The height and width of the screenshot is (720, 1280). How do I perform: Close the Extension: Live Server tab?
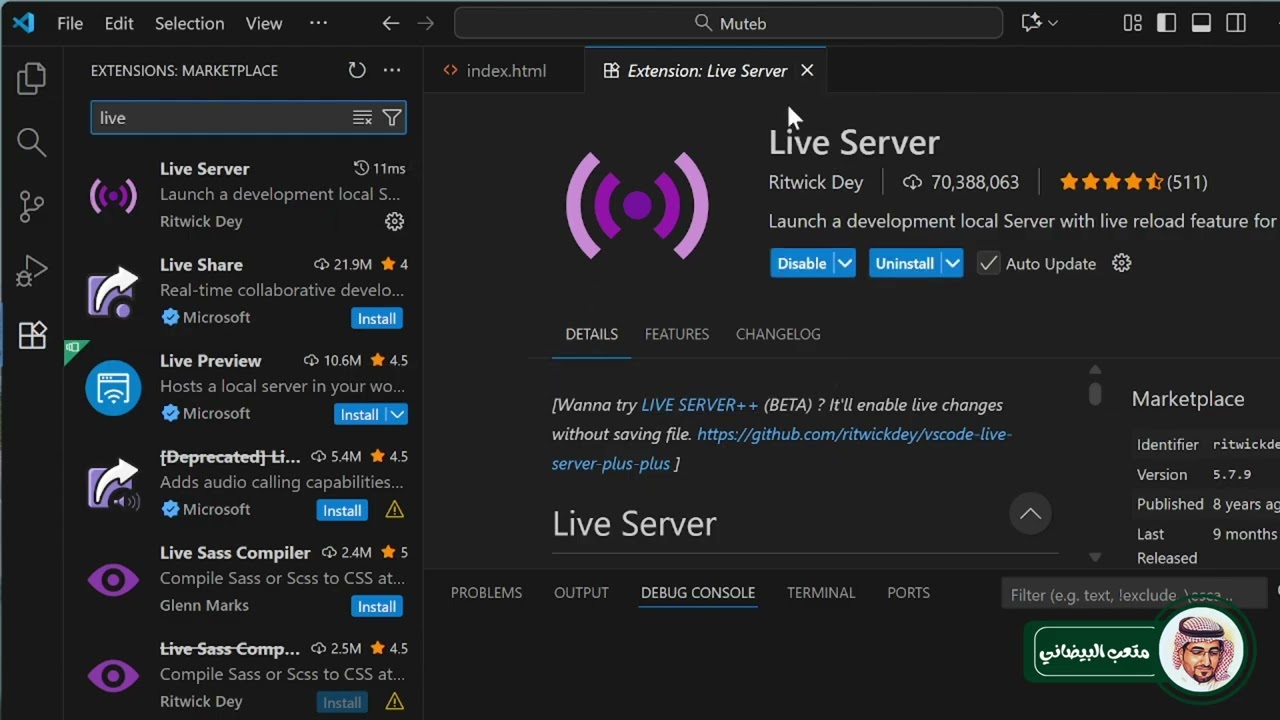coord(807,70)
